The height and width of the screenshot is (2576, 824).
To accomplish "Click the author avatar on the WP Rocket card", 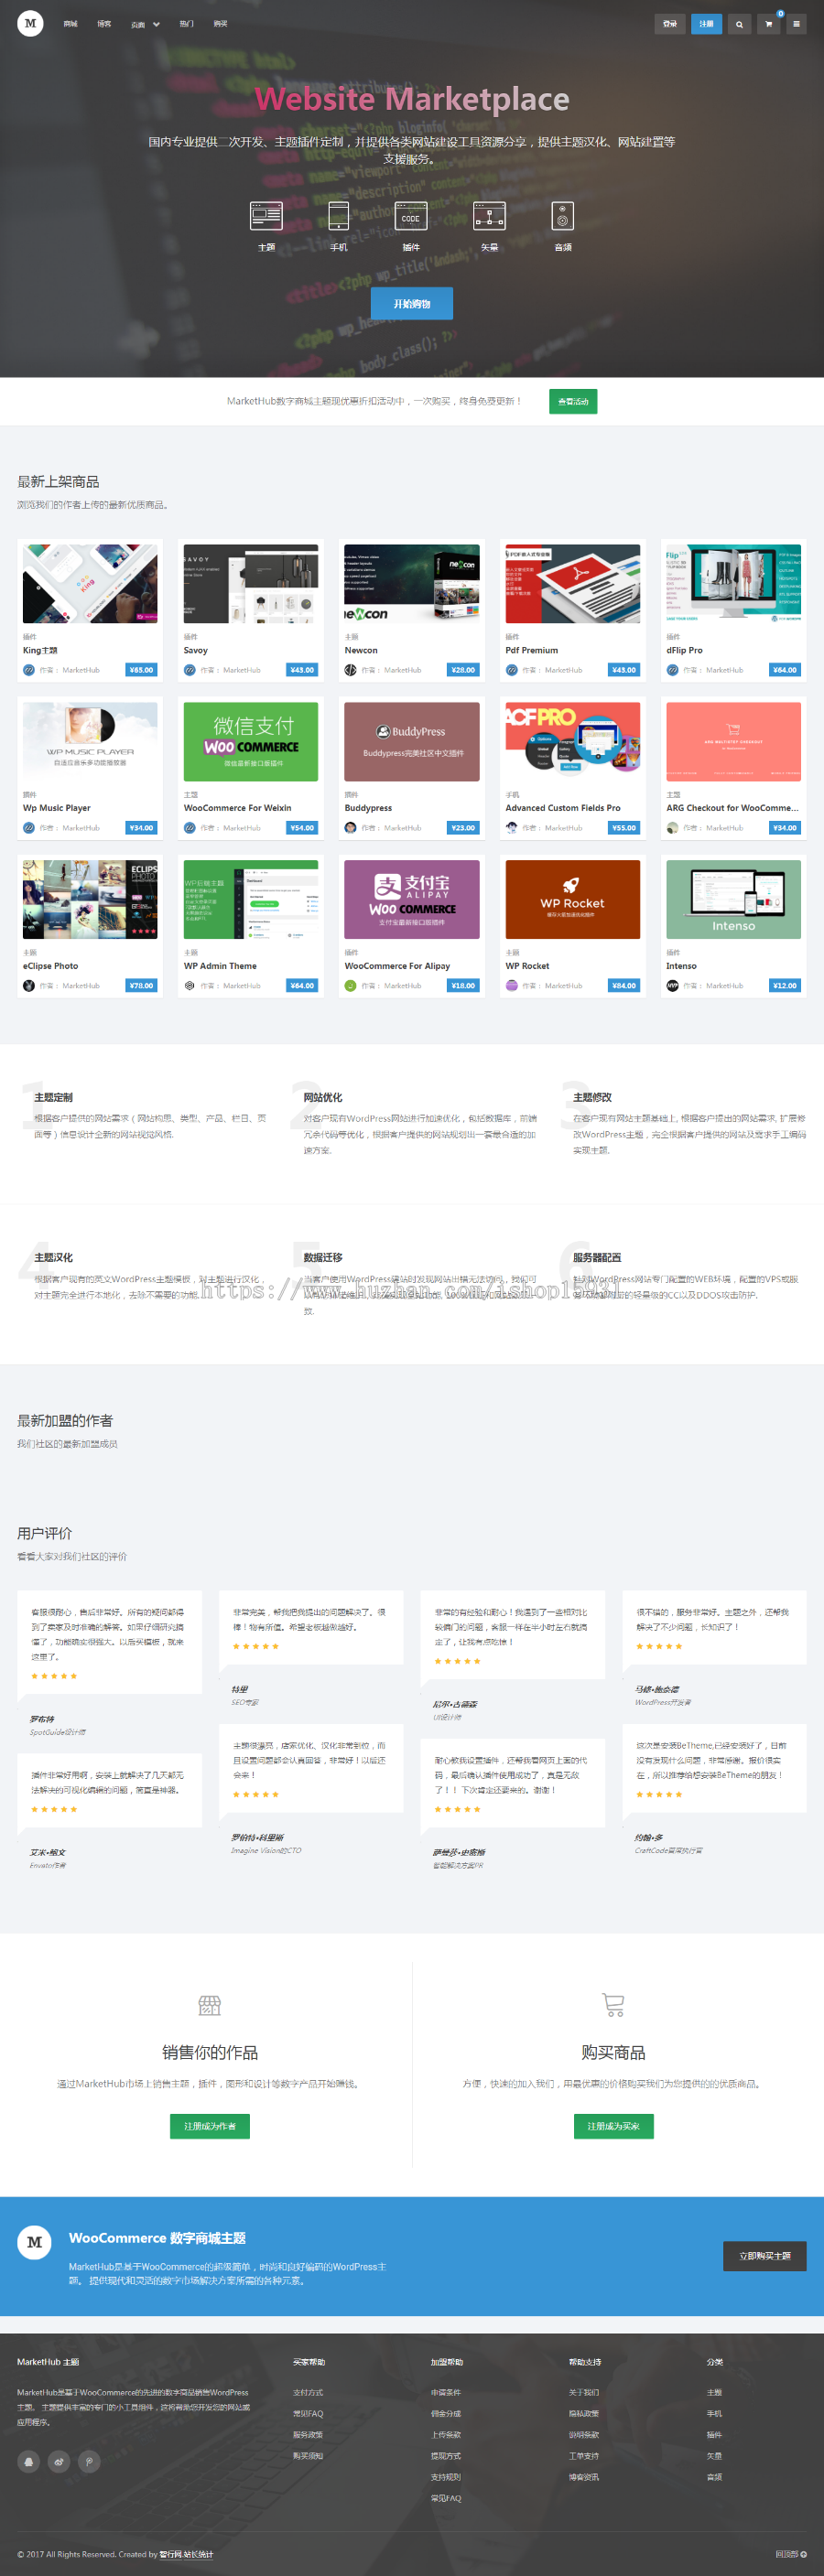I will pyautogui.click(x=511, y=986).
